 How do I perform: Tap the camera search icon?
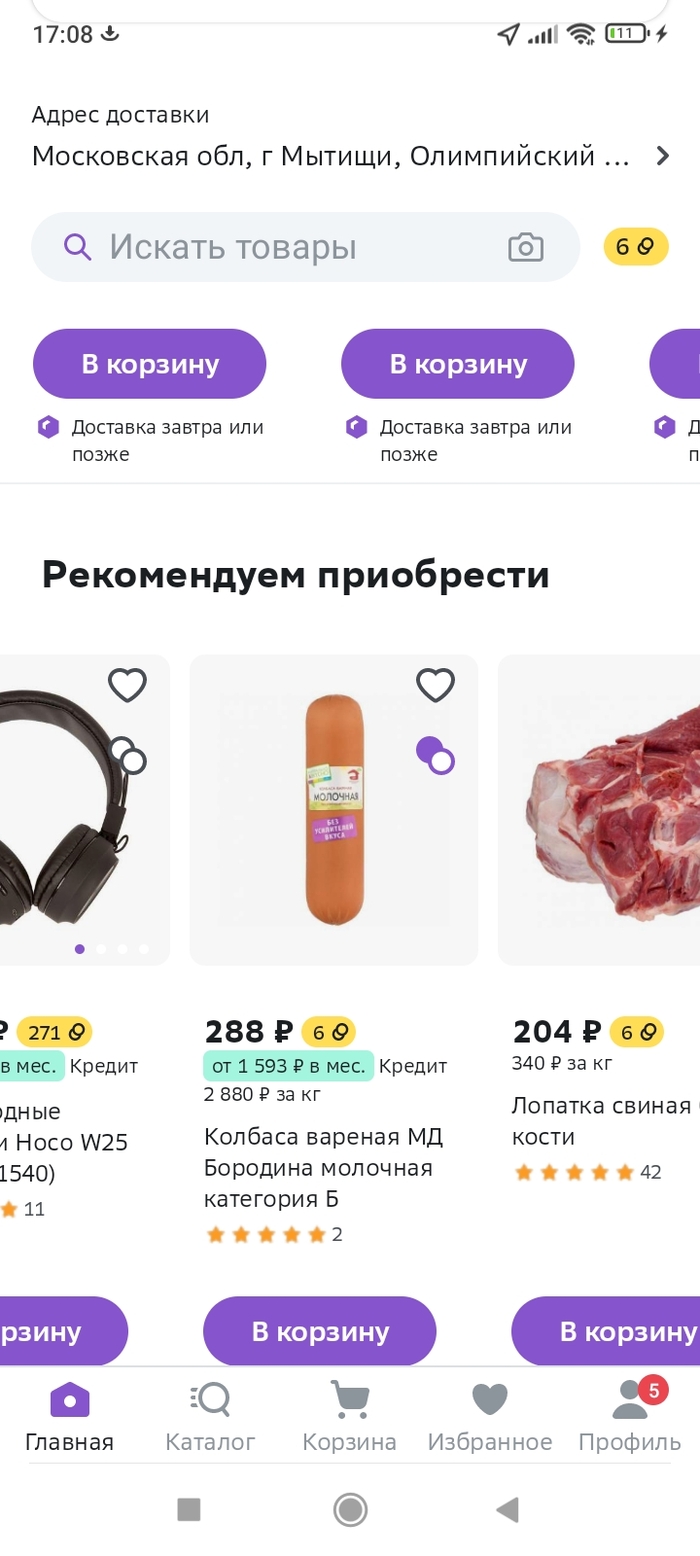526,247
